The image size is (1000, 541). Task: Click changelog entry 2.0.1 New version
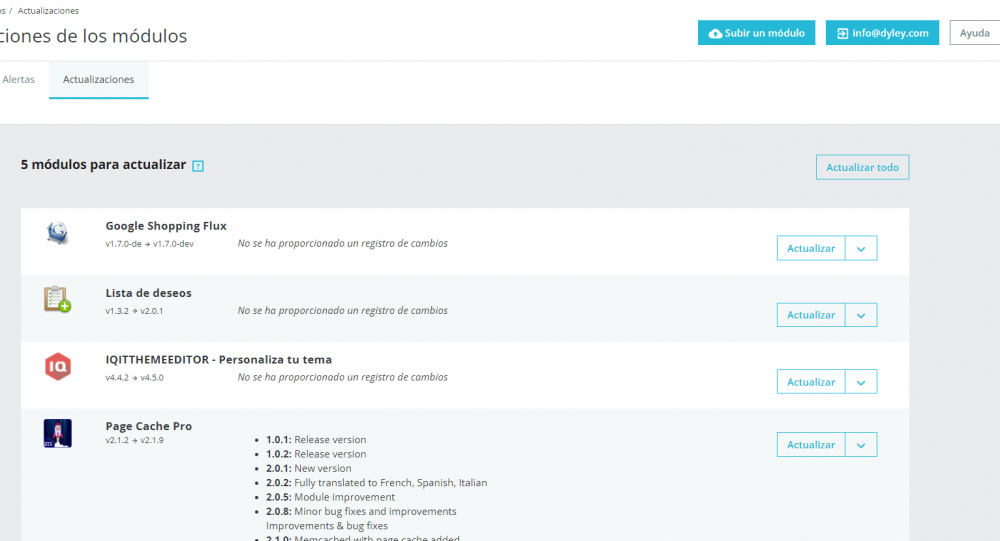tap(309, 468)
